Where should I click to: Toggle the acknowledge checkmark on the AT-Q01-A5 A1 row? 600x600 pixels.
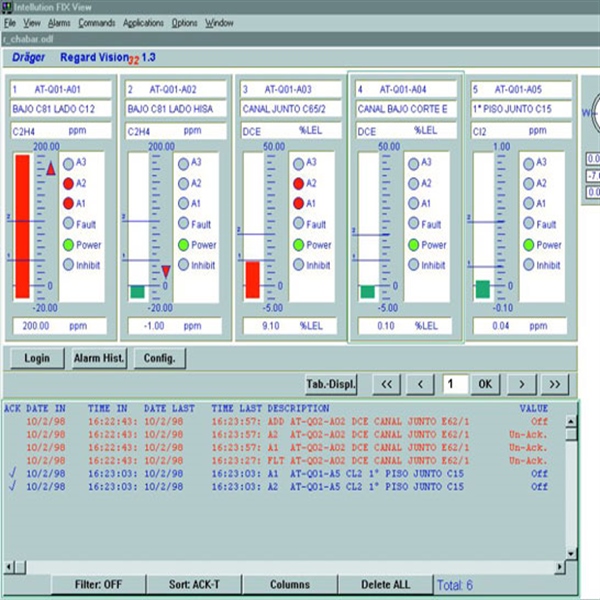12,473
